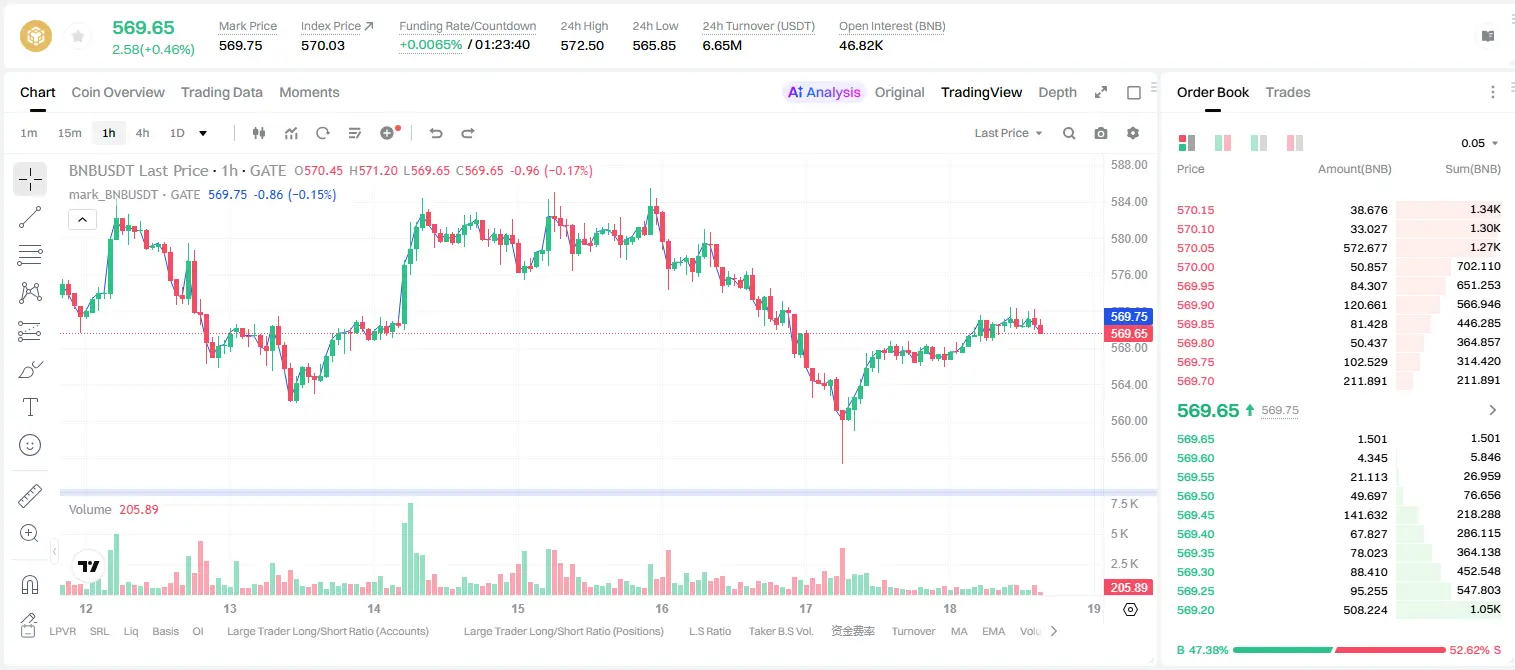Image resolution: width=1515 pixels, height=670 pixels.
Task: Open chart settings gear icon
Action: point(1133,133)
